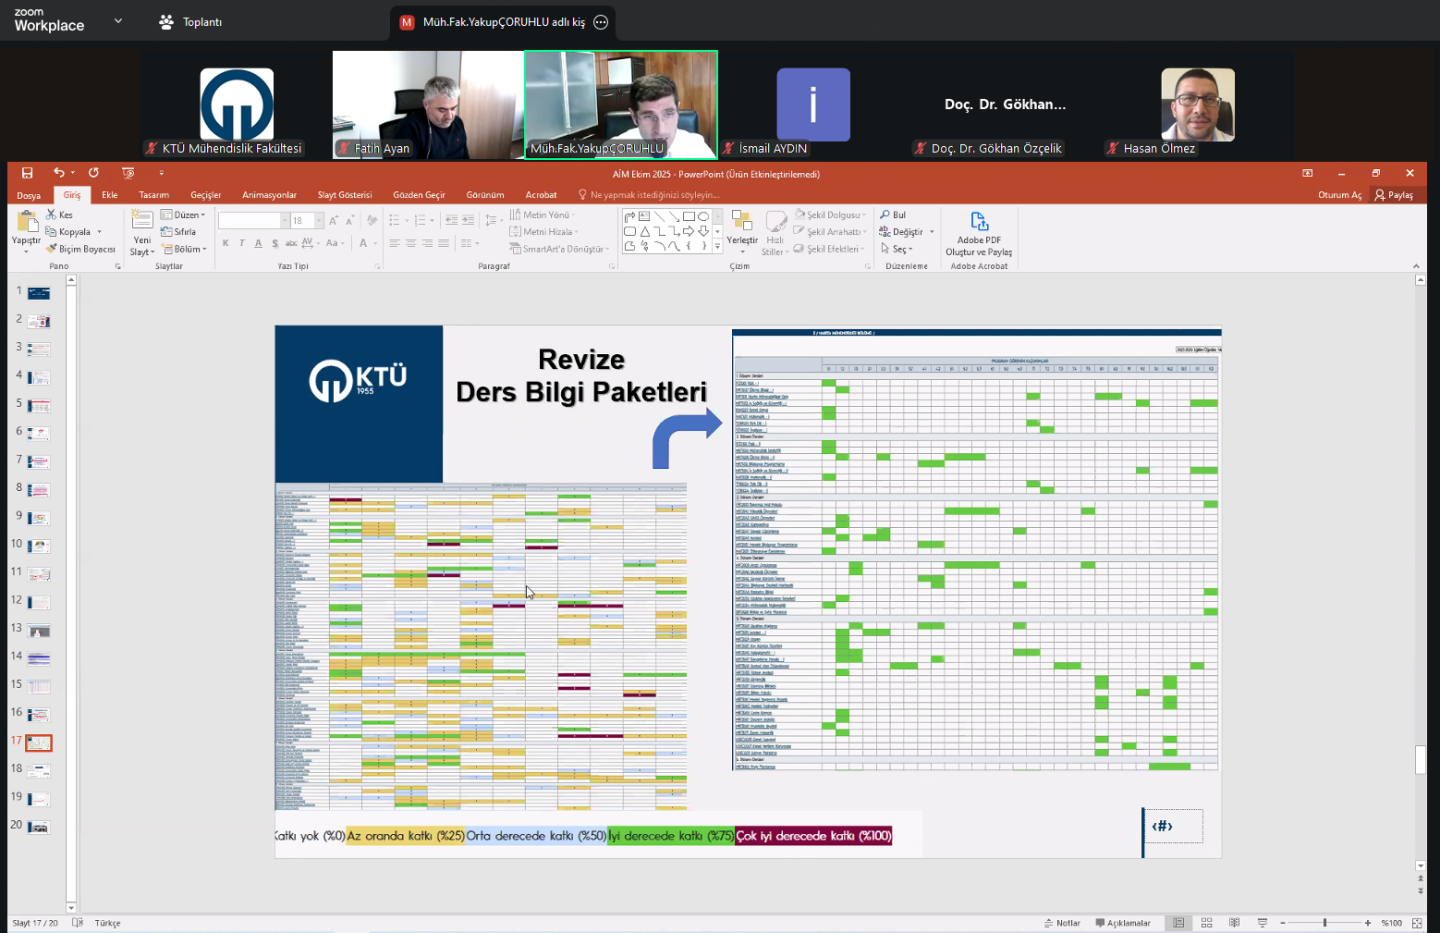
Task: Select the Biçim Boyacısı format painter
Action: [81, 249]
